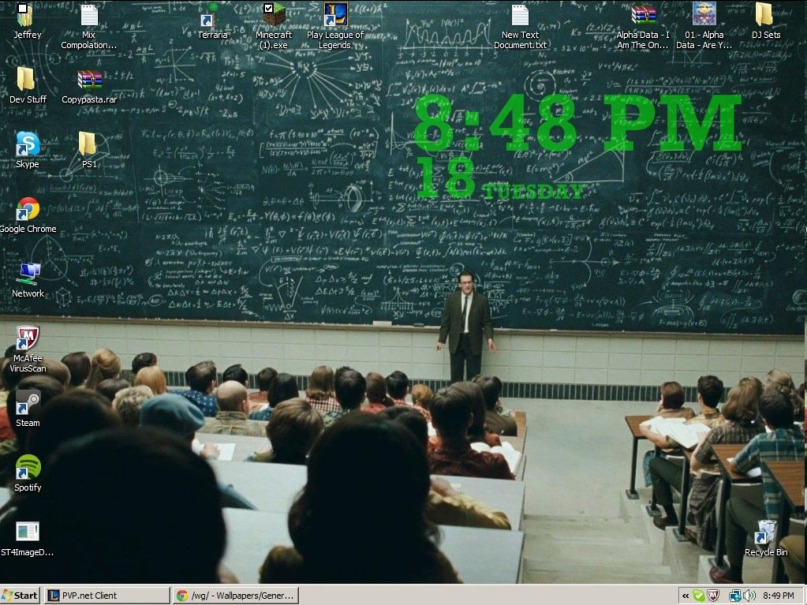807x605 pixels.
Task: Click the 8:48 PM desktop clock widget
Action: (x=577, y=123)
